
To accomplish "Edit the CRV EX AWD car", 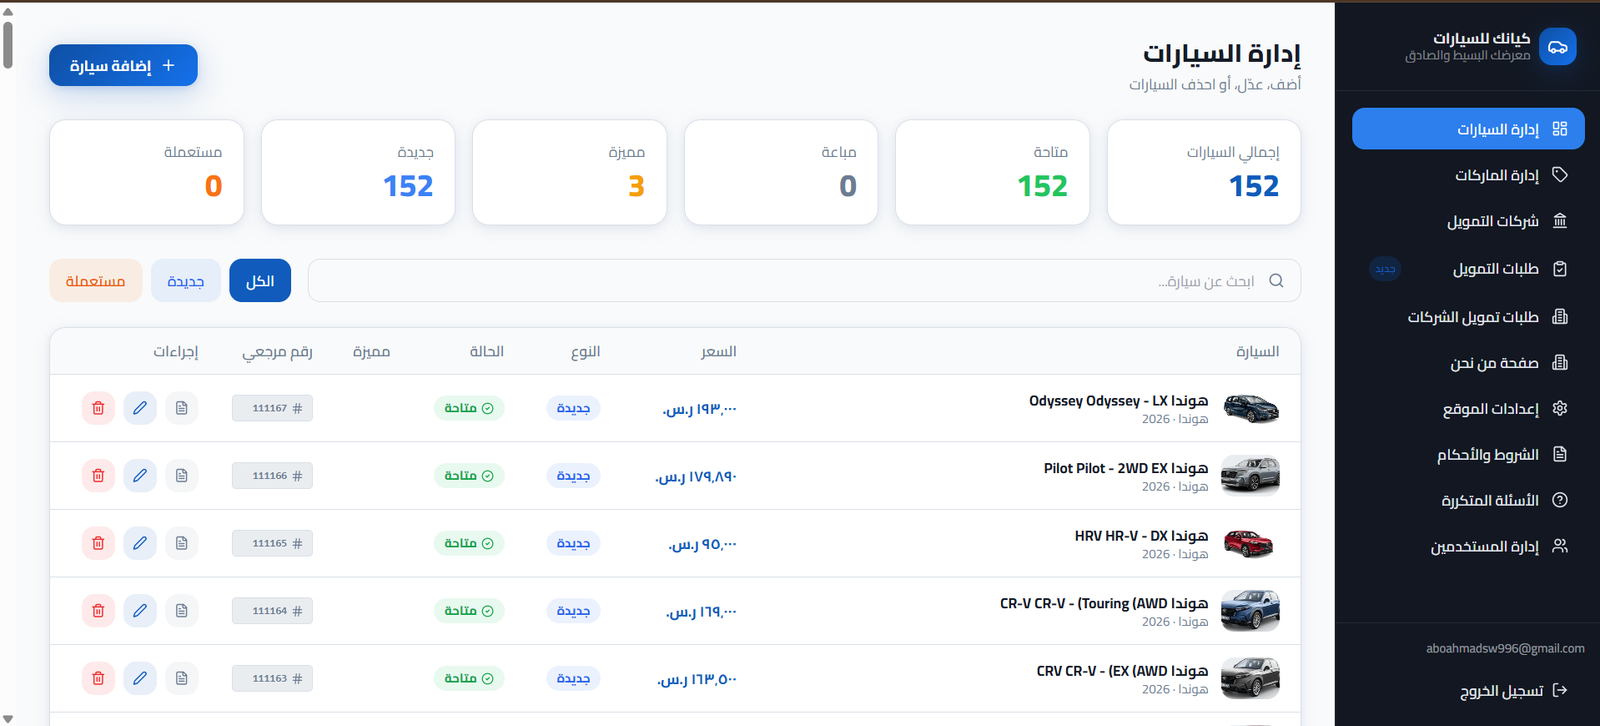I will click(x=140, y=678).
